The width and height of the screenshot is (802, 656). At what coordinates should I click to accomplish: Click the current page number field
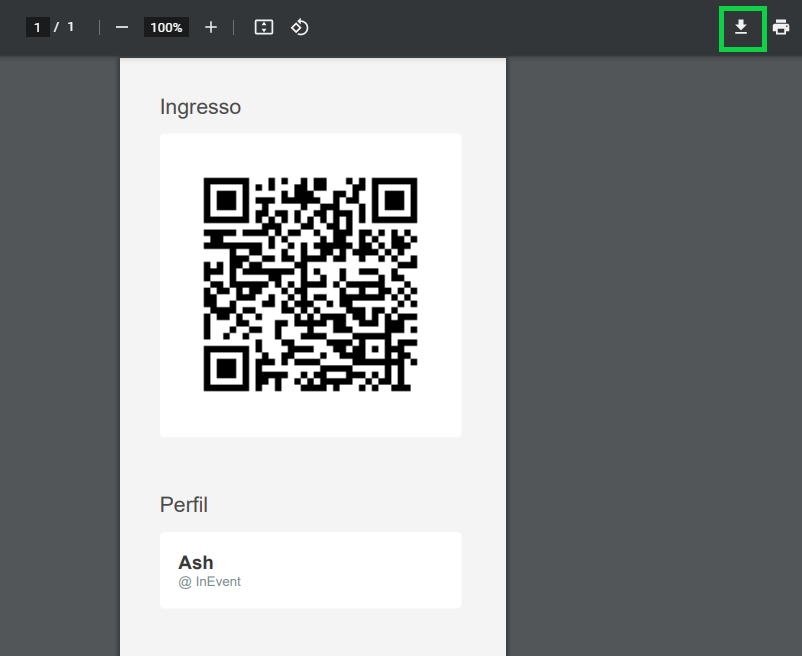37,27
